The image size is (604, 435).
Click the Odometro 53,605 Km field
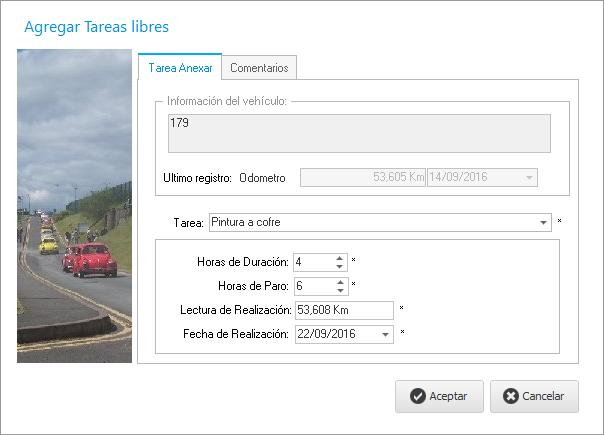[x=363, y=178]
